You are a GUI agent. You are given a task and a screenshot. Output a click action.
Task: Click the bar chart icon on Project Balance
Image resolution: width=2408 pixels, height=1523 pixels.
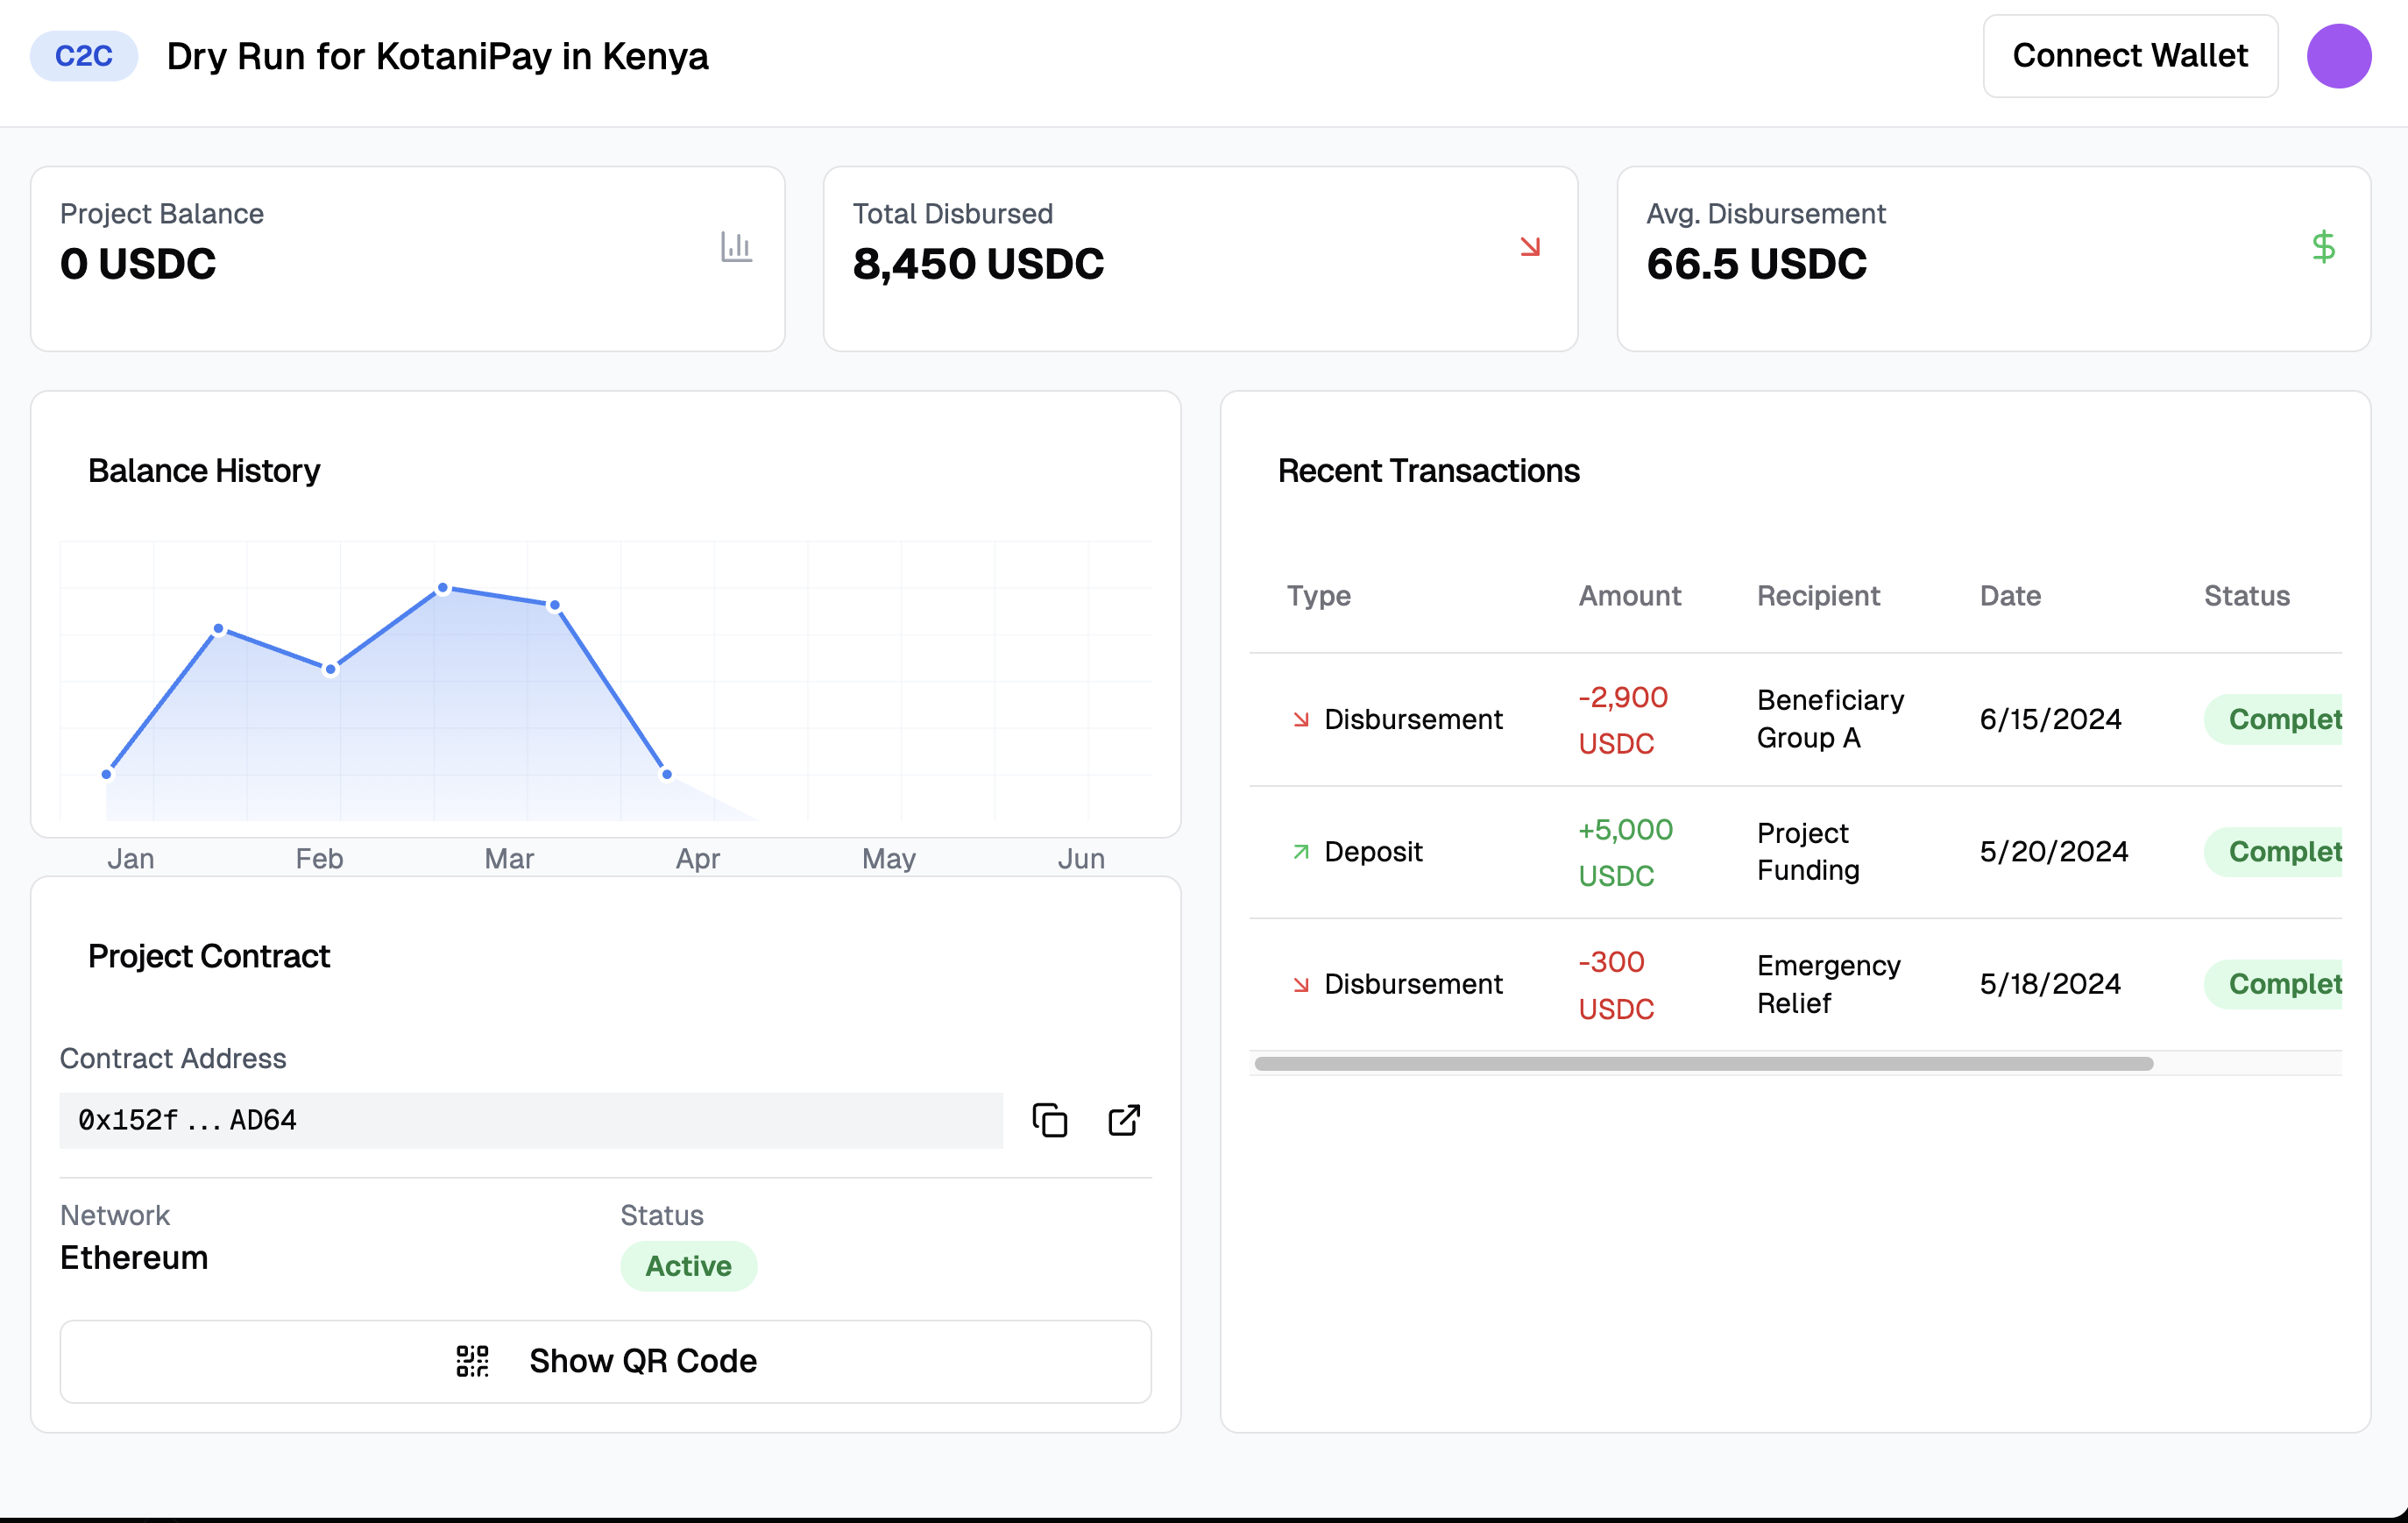point(736,247)
